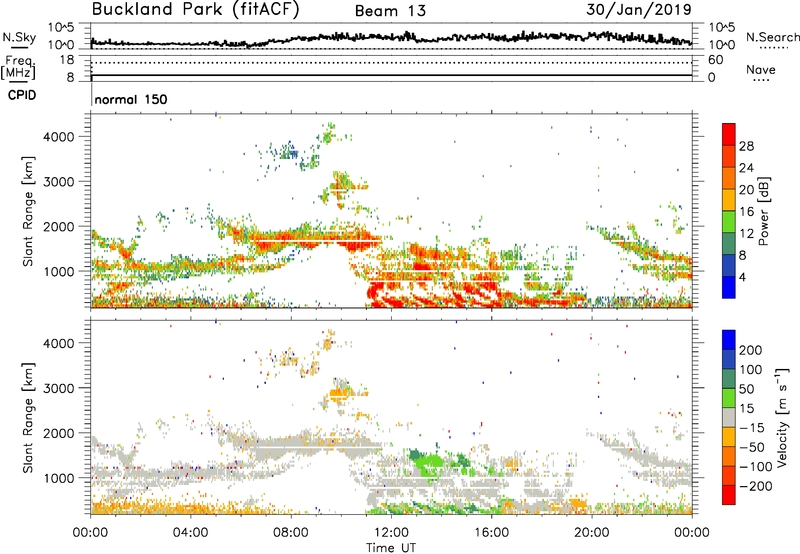The image size is (800, 554).
Task: Click the 'Freq. [MHz]' label
Action: pyautogui.click(x=18, y=68)
